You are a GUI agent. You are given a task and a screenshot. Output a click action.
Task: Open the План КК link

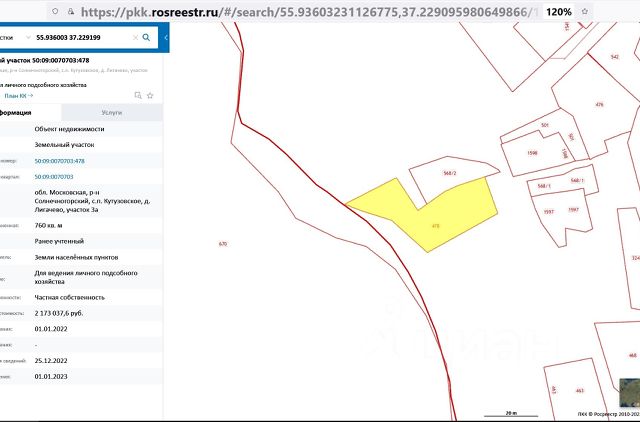[18, 96]
